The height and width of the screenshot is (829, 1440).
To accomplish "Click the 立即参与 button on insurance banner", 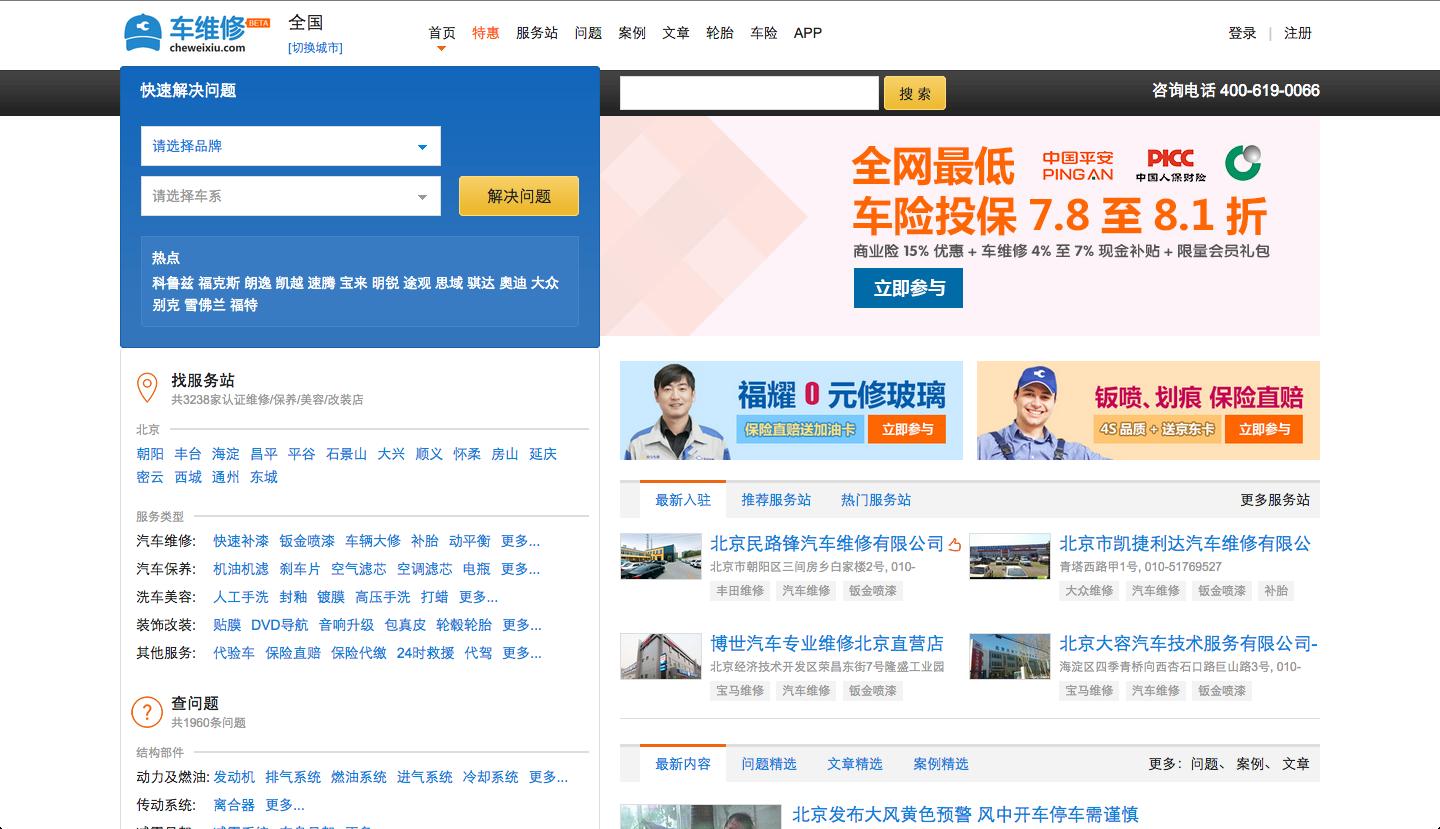I will (x=908, y=288).
